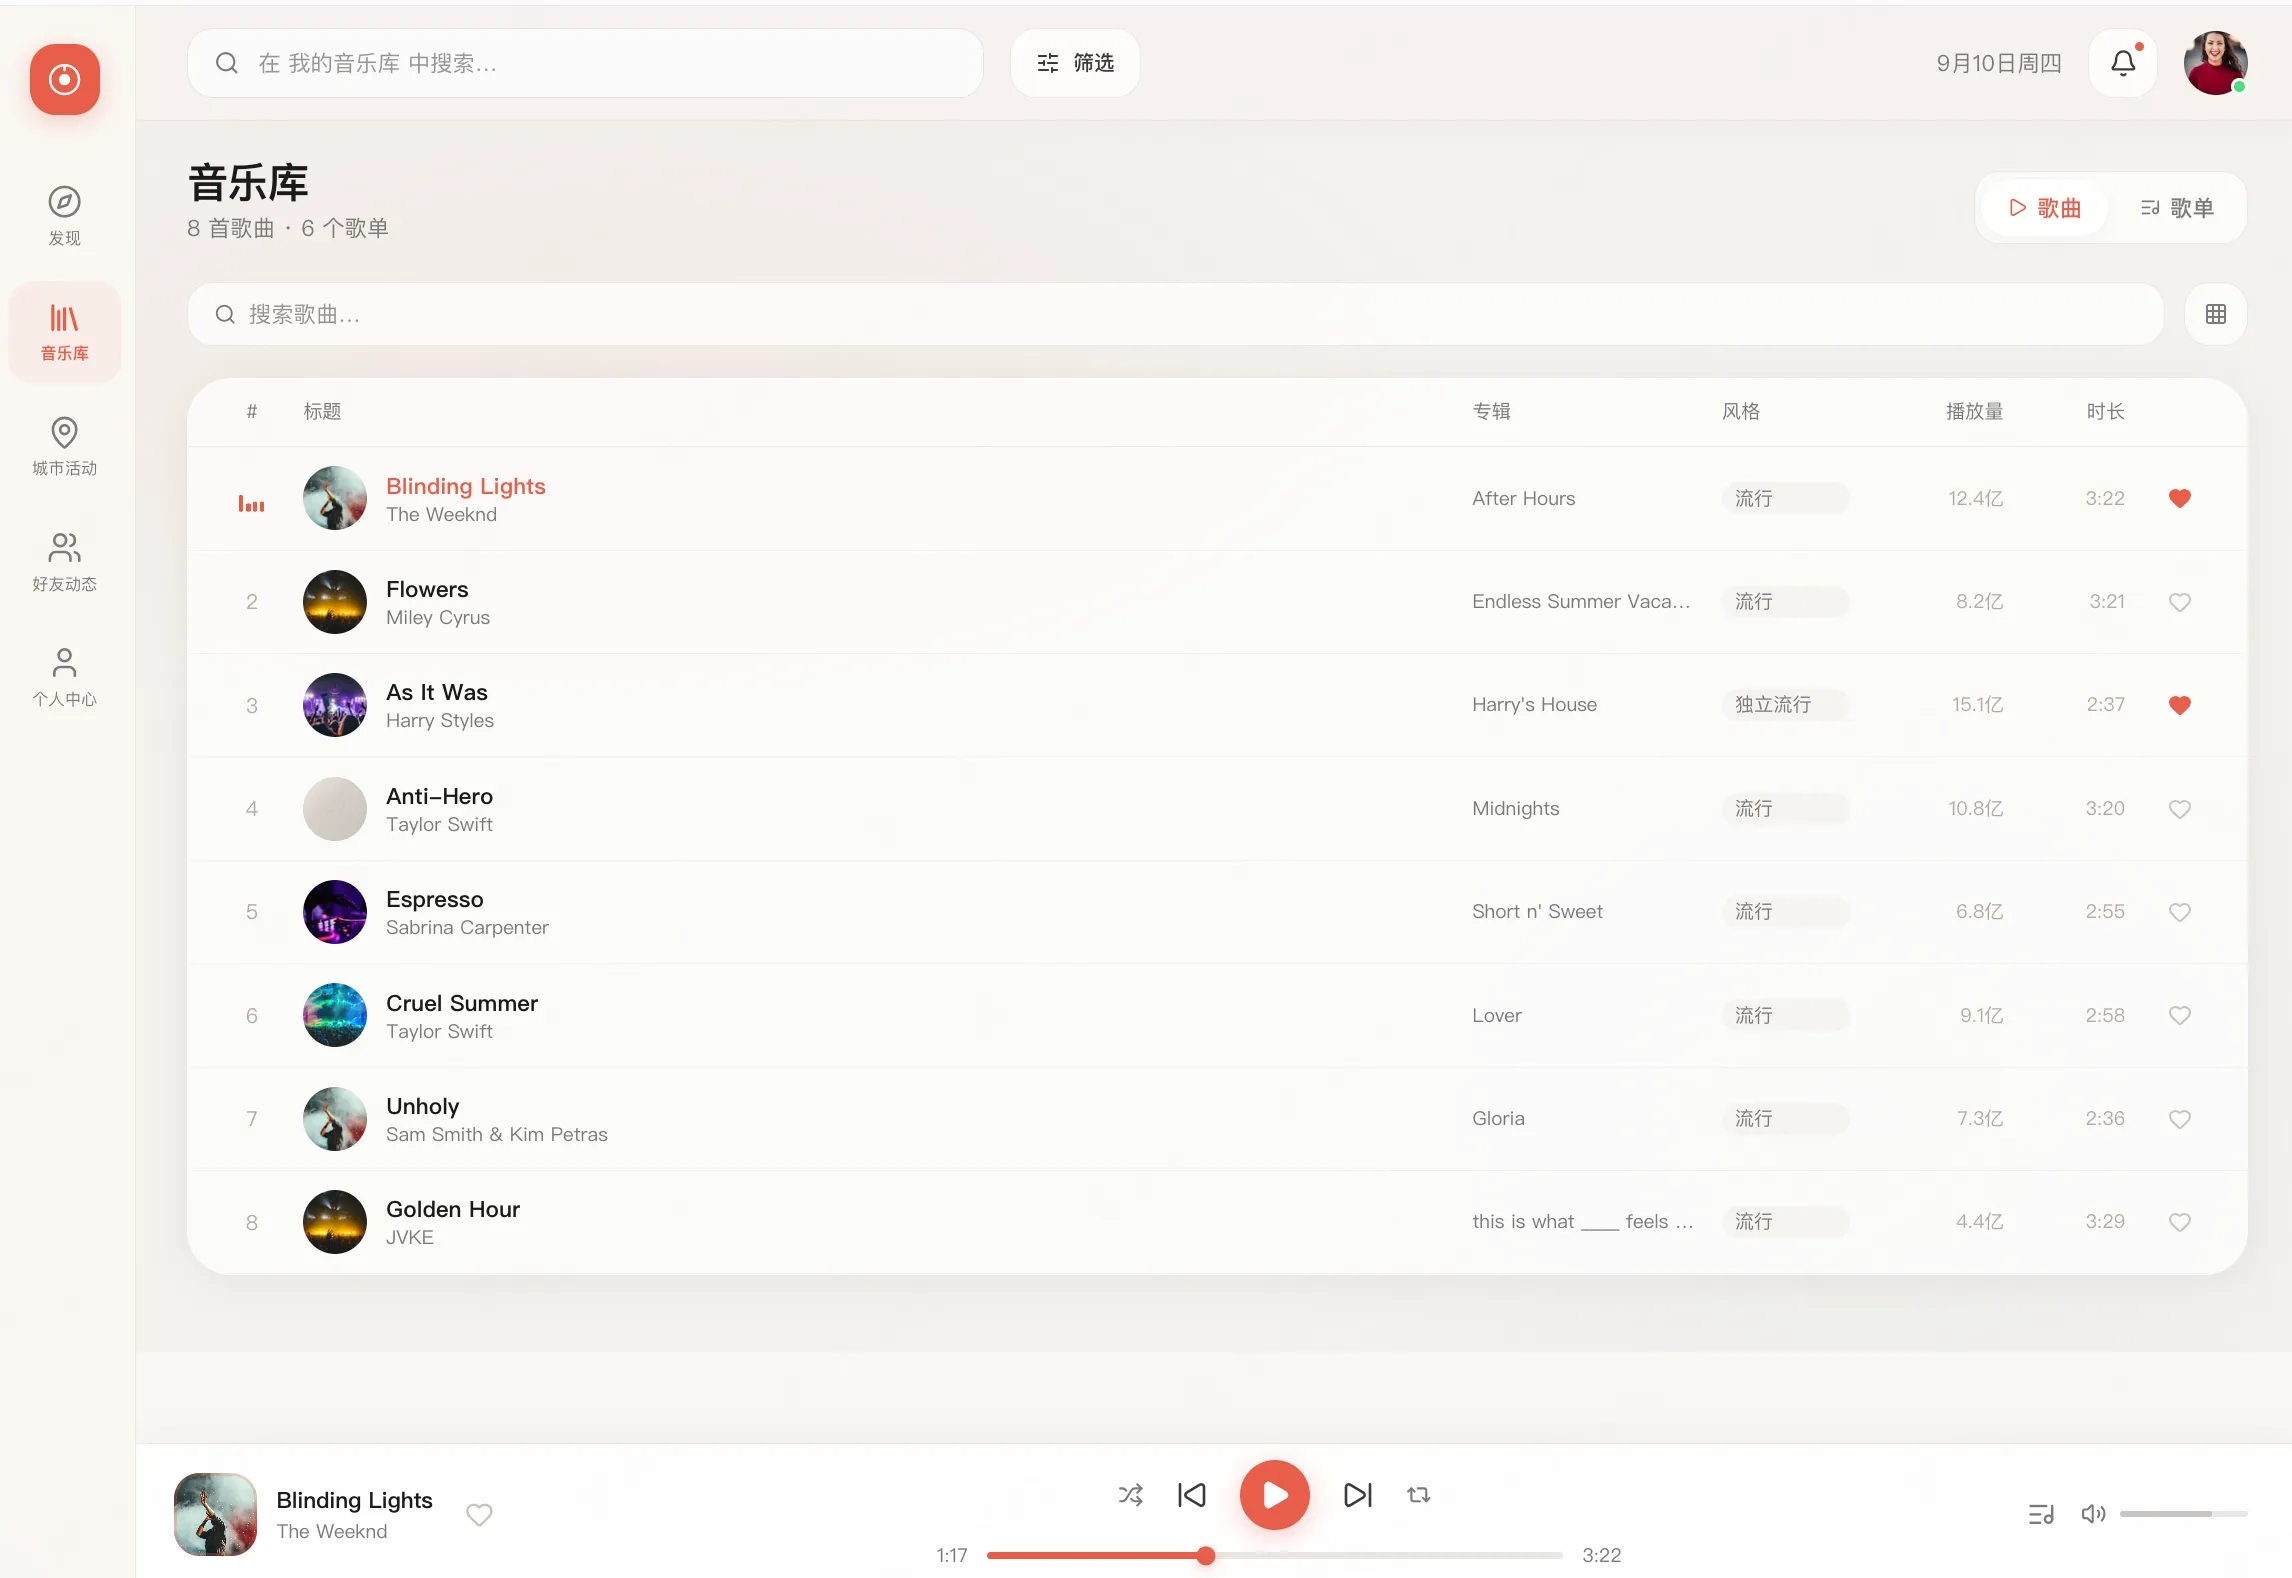The height and width of the screenshot is (1578, 2292).
Task: Unlike Blinding Lights in the song list
Action: tap(2180, 498)
